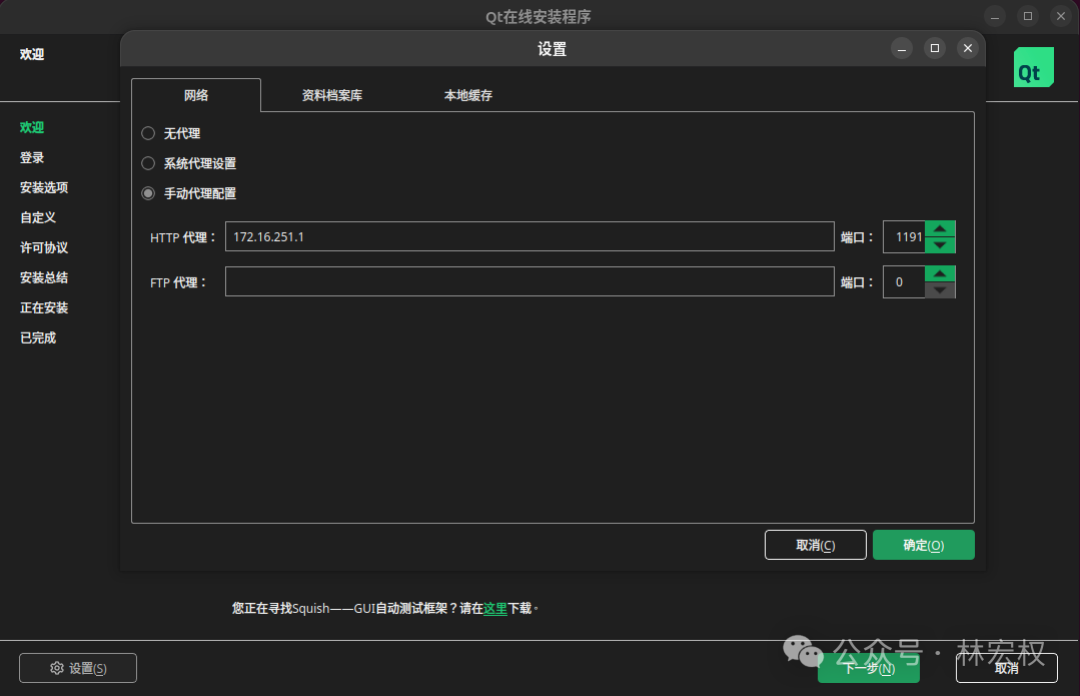Click the HTTP port value field 1191
The width and height of the screenshot is (1080, 696).
[x=904, y=236]
